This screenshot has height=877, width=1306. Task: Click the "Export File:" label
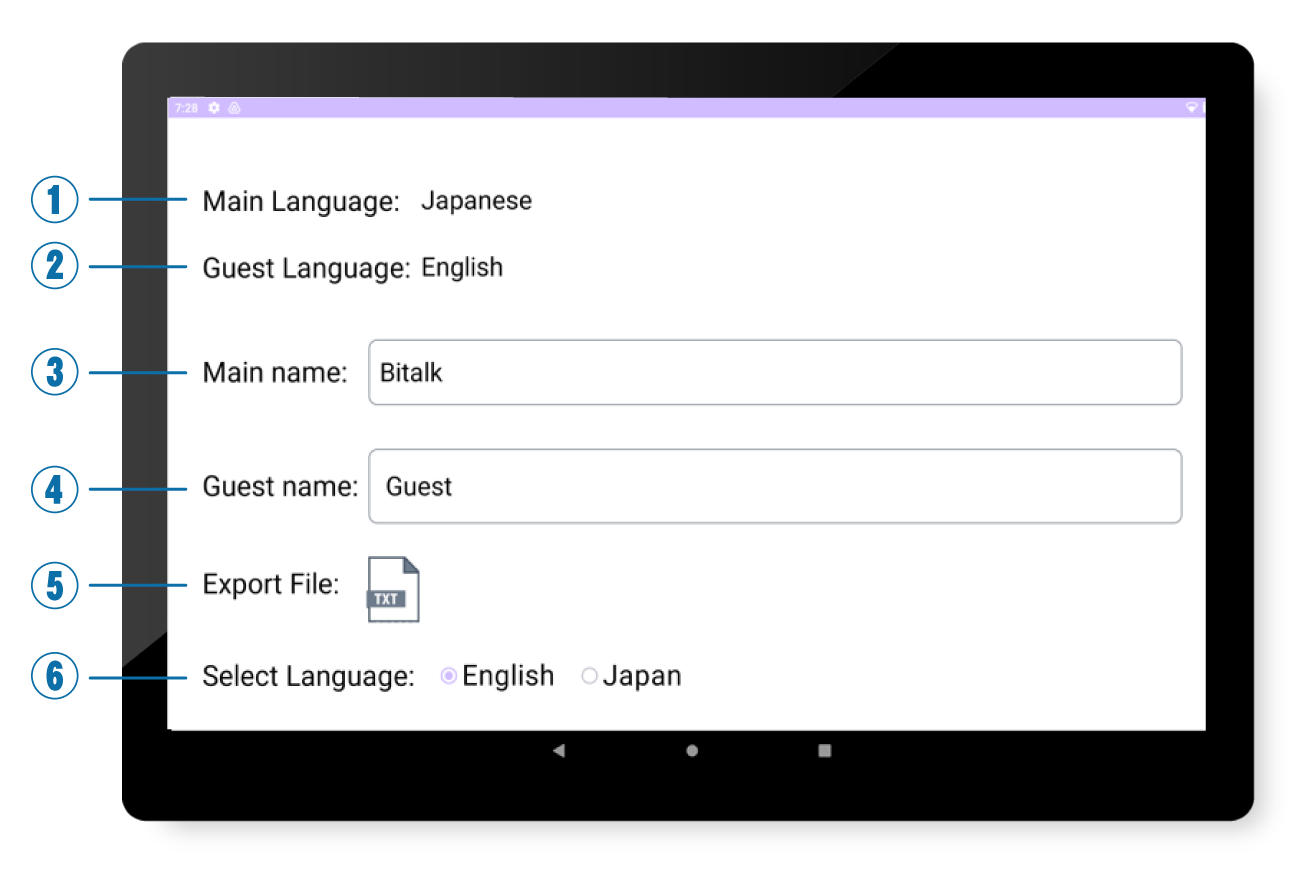pos(271,584)
